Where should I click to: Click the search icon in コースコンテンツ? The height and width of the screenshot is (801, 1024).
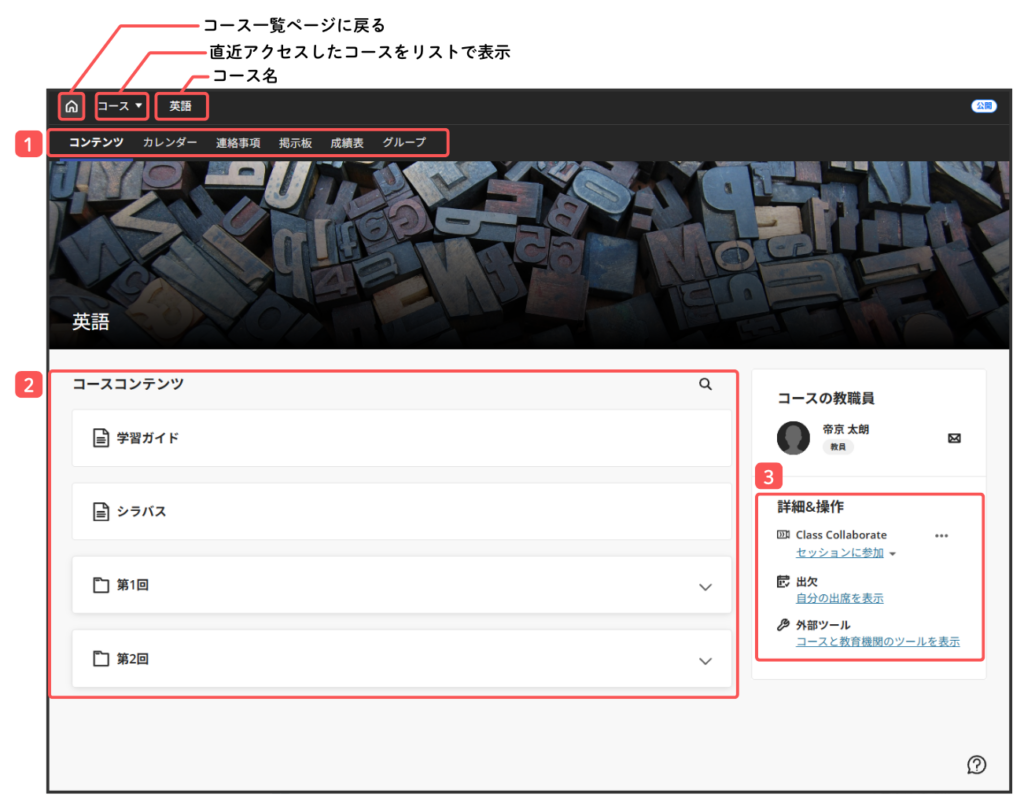705,384
